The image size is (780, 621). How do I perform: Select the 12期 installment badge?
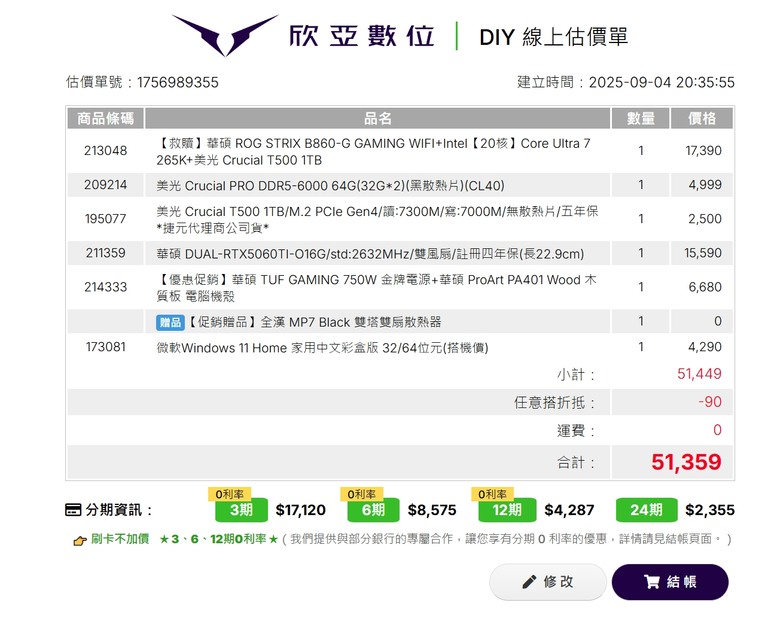(507, 510)
